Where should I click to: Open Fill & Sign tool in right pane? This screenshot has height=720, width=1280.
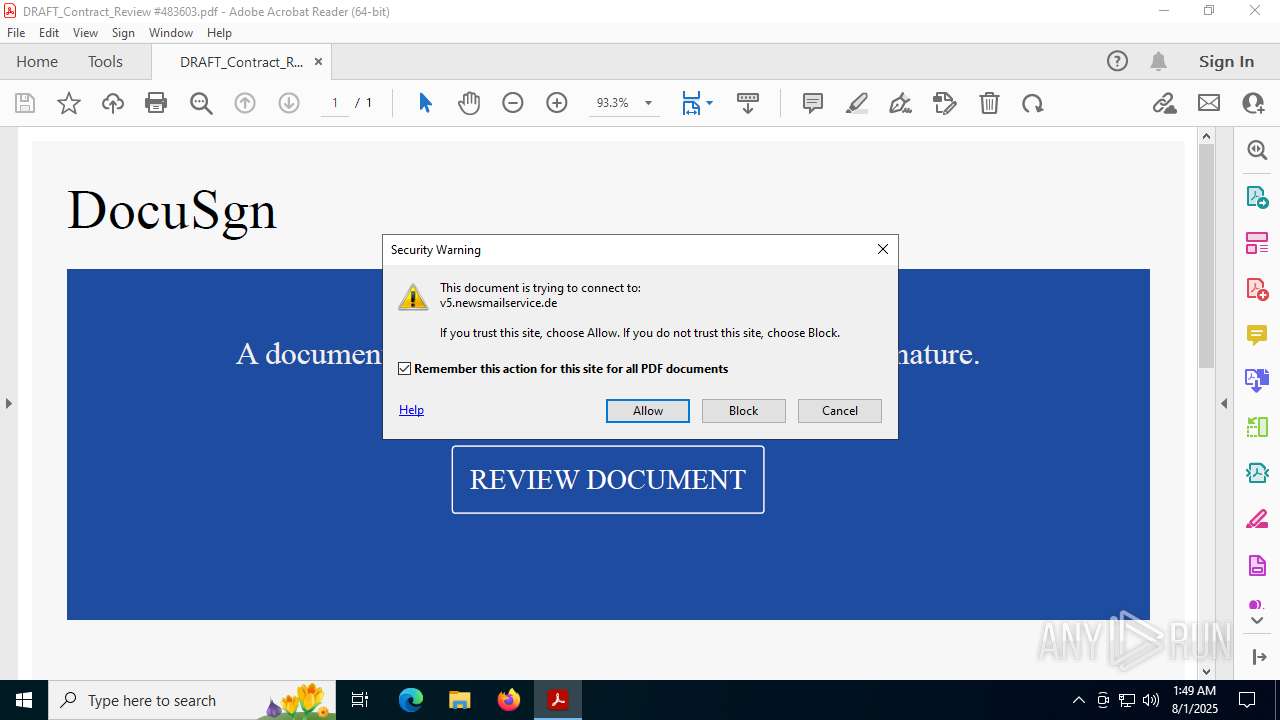[1257, 519]
